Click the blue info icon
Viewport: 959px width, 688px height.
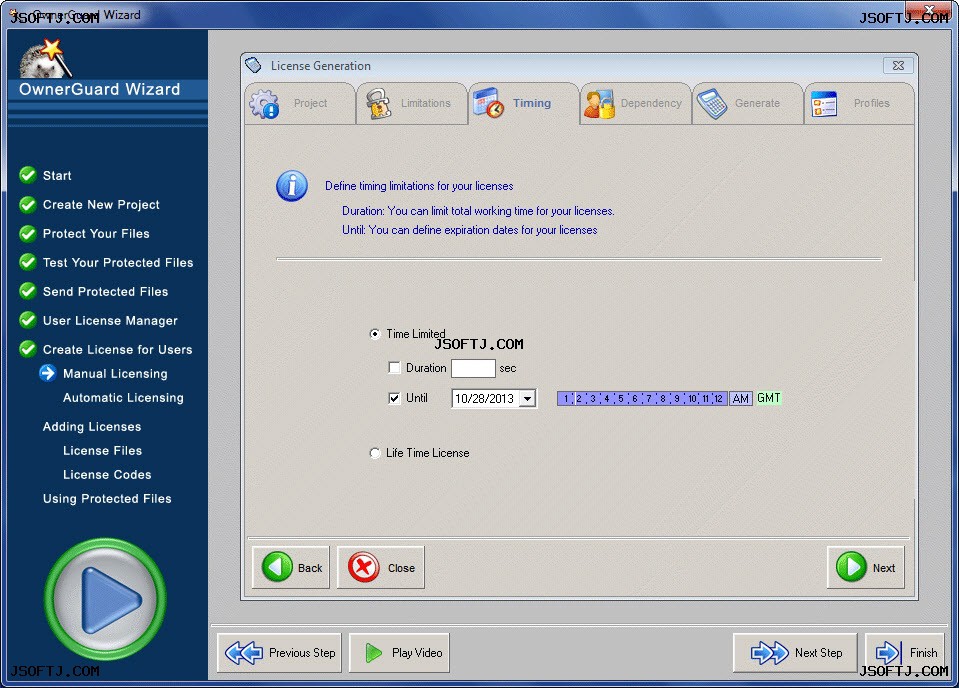(292, 186)
